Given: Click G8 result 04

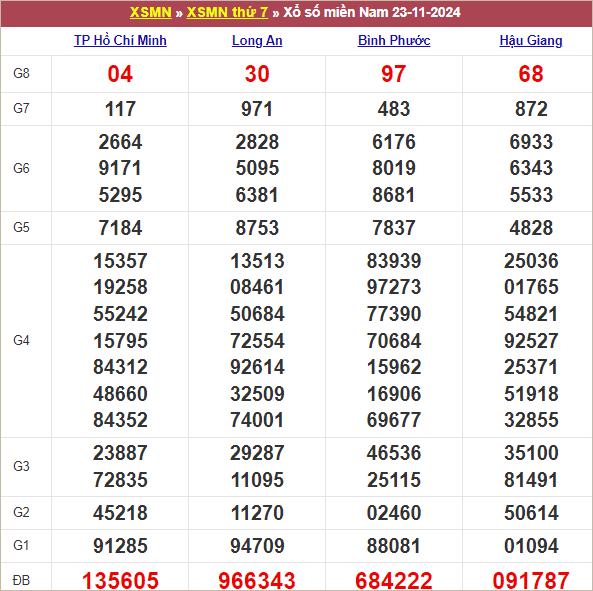Looking at the screenshot, I should coord(120,74).
